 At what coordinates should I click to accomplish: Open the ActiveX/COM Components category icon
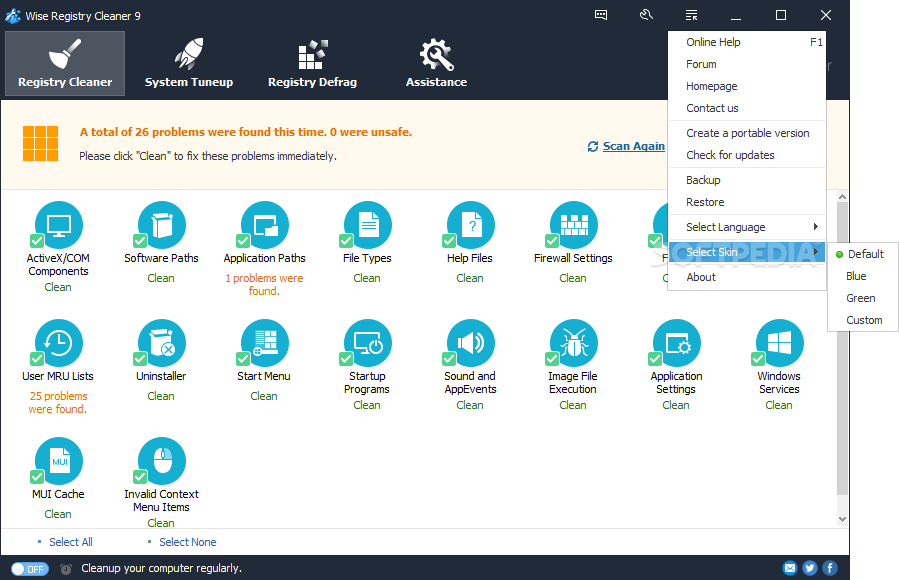[58, 225]
